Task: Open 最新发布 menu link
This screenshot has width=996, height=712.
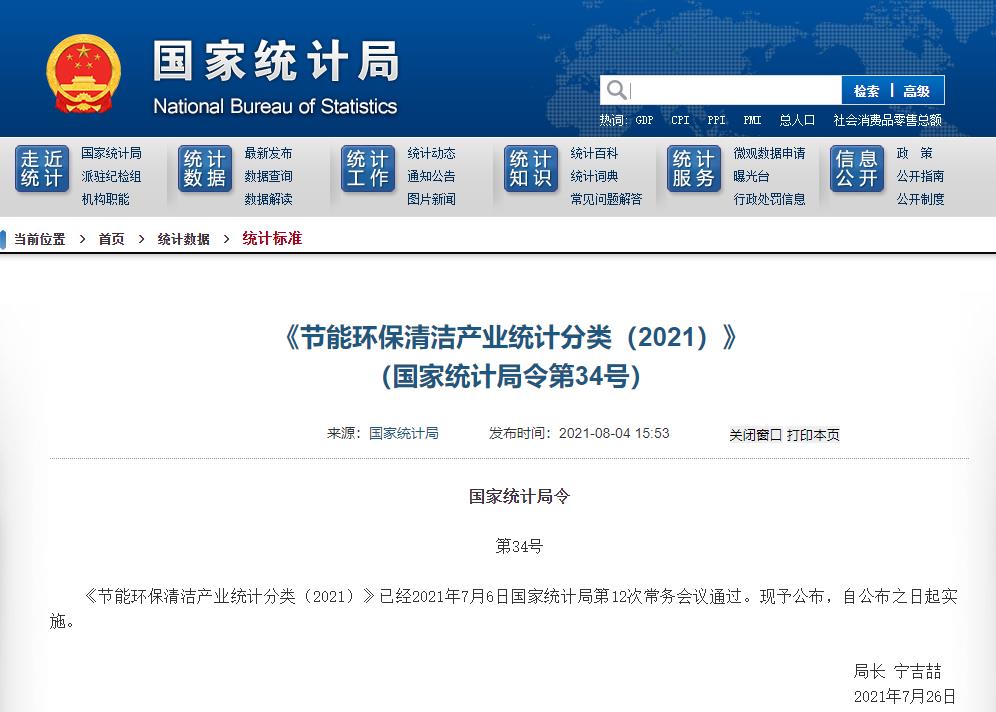Action: (x=268, y=153)
